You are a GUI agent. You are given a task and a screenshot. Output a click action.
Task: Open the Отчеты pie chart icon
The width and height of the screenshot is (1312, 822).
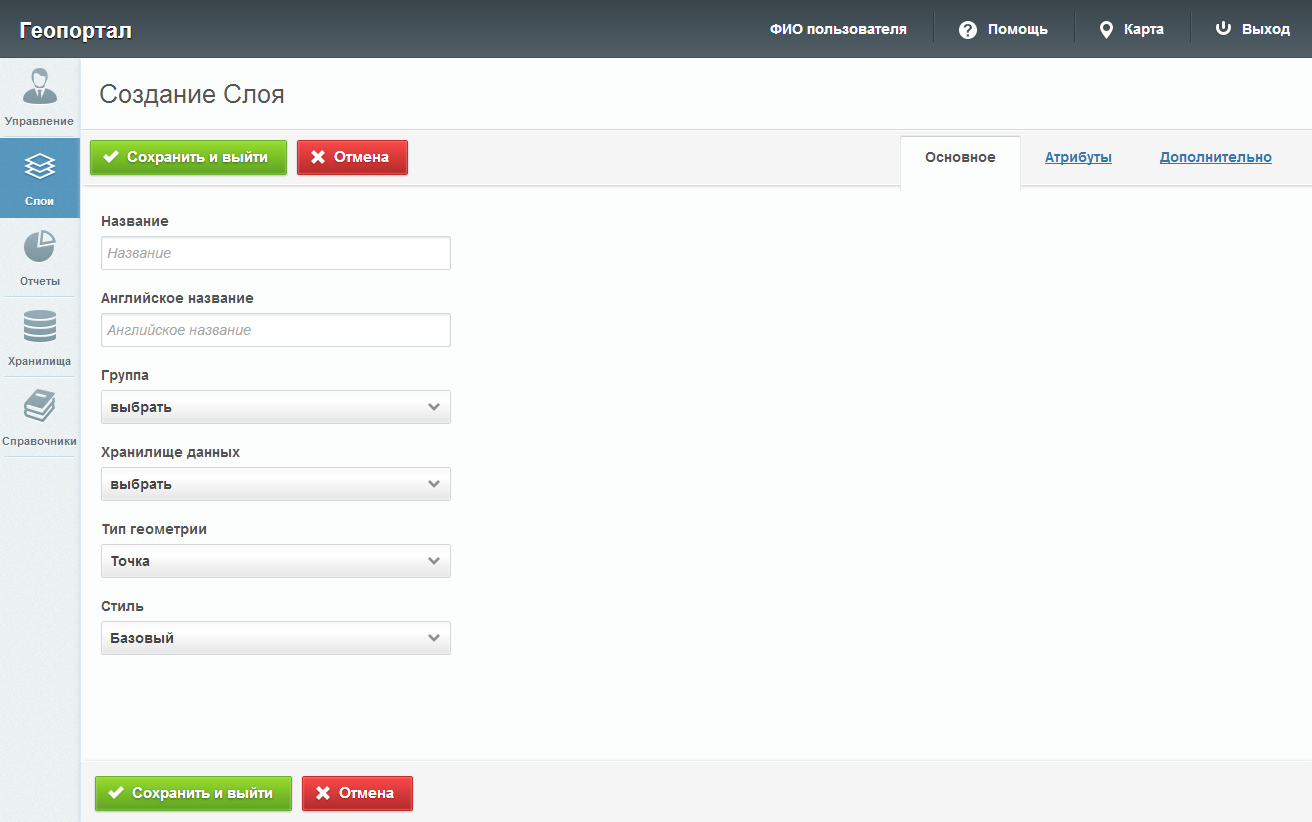click(x=39, y=246)
